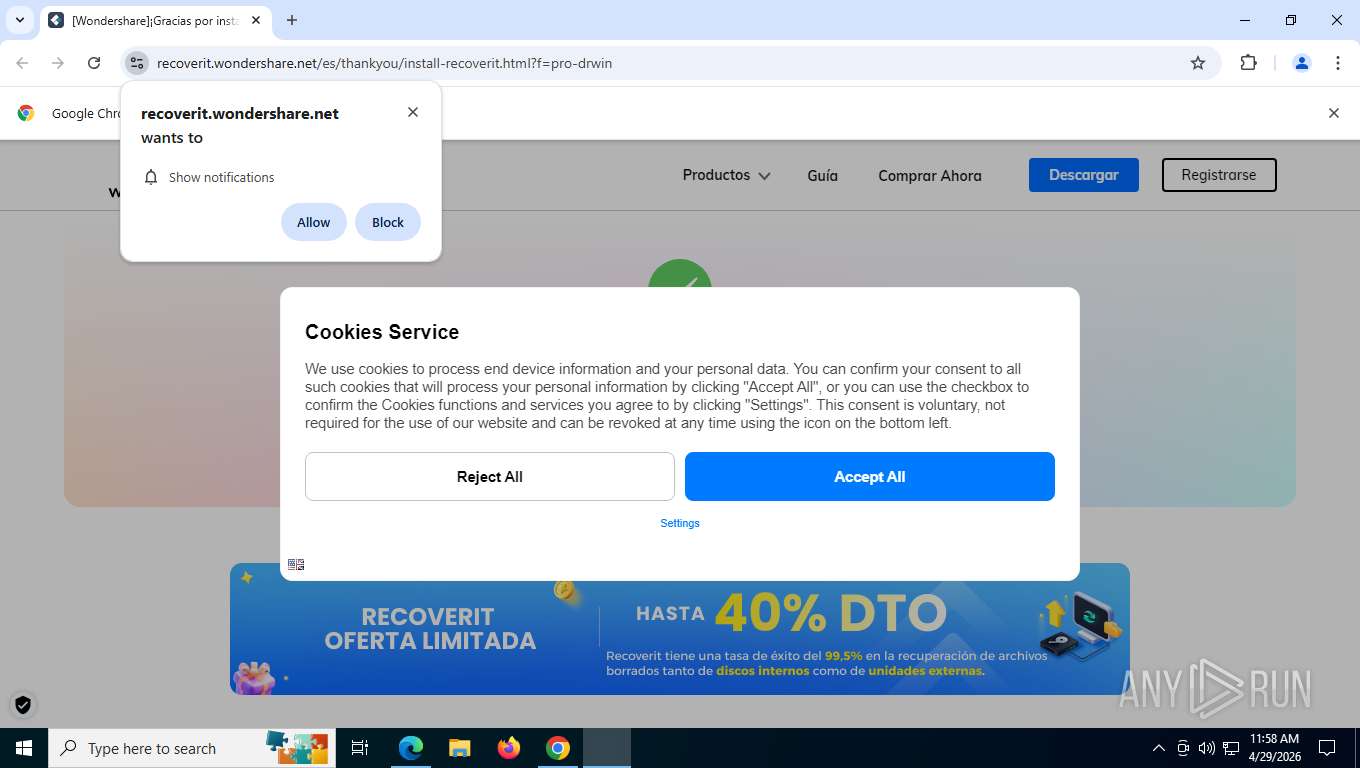Open the Chrome profile avatar
Screen dimensions: 1360x768
[x=1302, y=63]
